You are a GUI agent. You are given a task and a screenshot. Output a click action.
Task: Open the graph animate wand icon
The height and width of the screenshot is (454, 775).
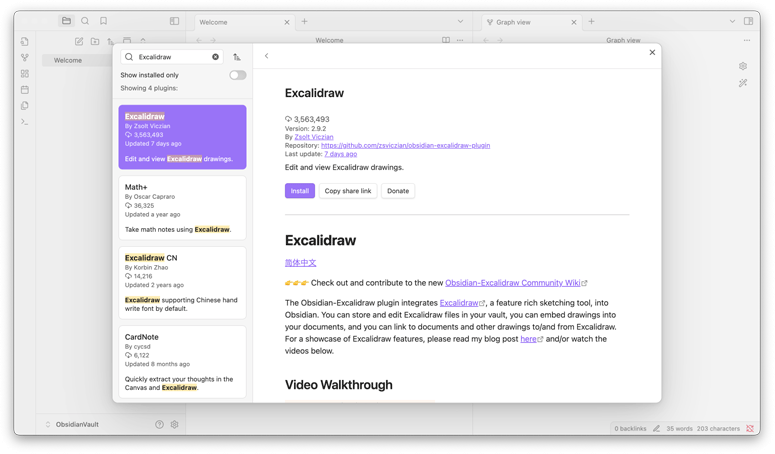[x=743, y=83]
